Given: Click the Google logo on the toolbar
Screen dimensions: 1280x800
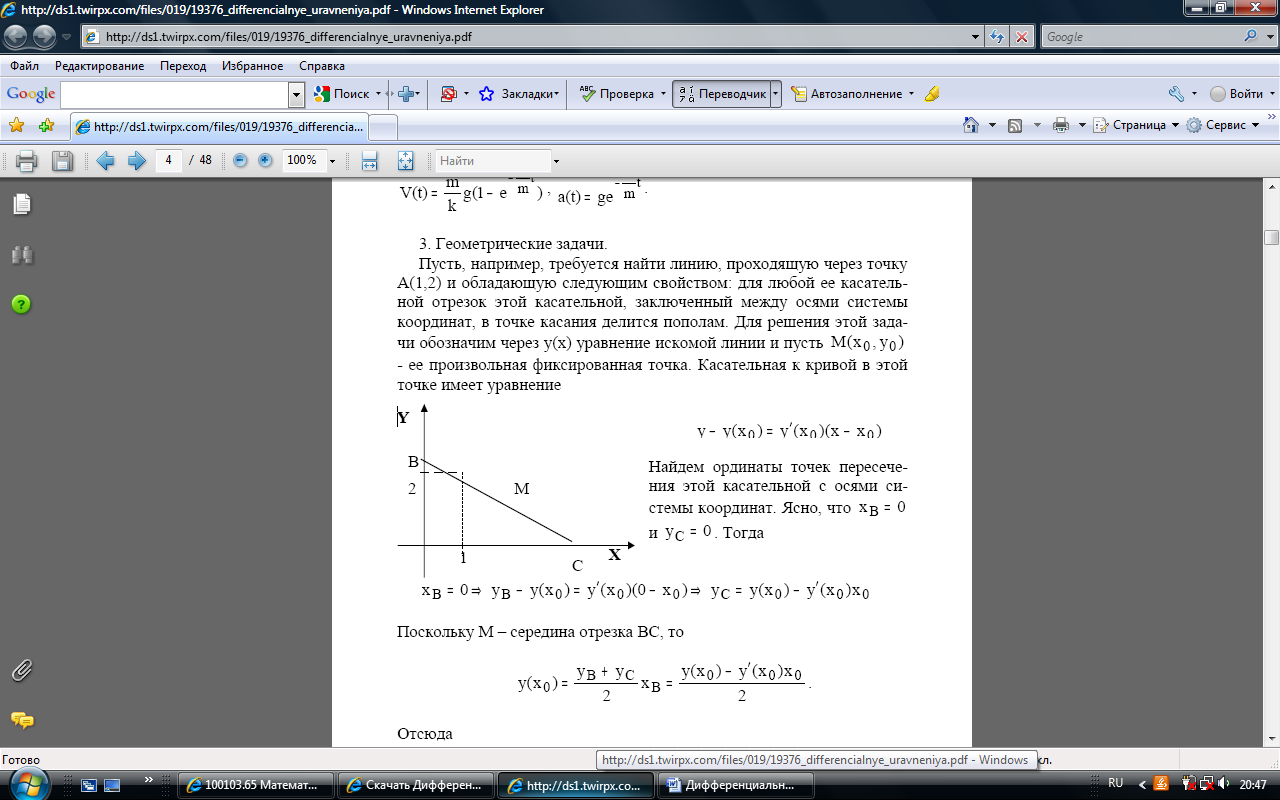Looking at the screenshot, I should (31, 94).
